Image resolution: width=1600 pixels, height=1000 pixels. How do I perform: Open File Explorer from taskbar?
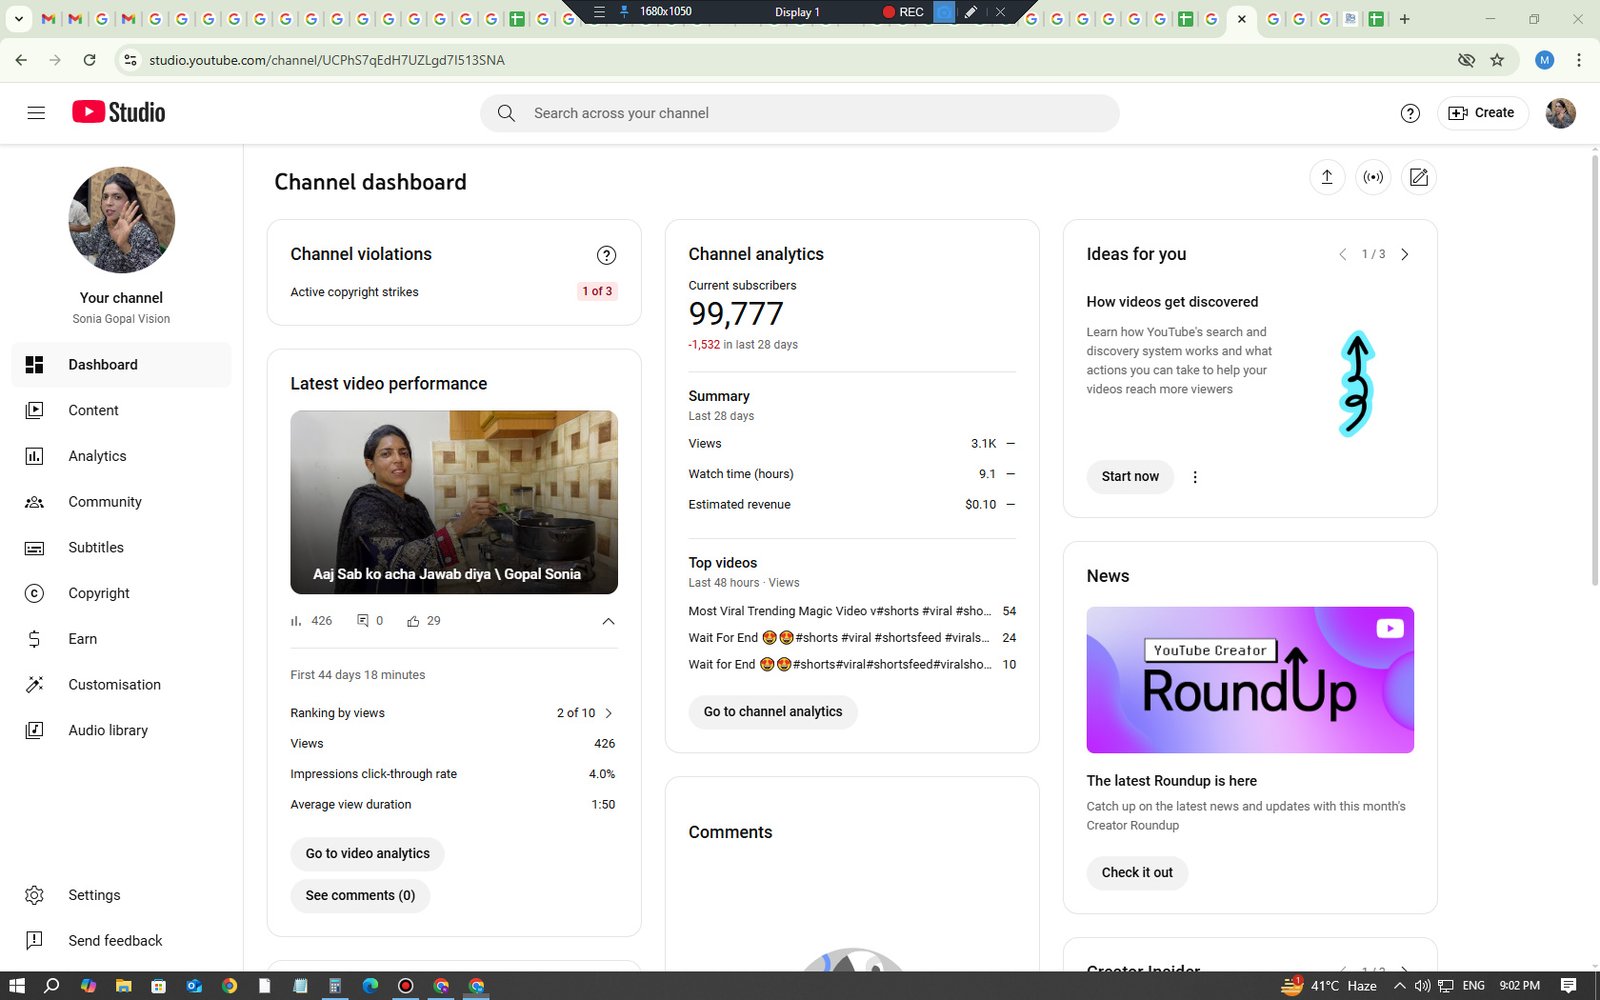(123, 985)
